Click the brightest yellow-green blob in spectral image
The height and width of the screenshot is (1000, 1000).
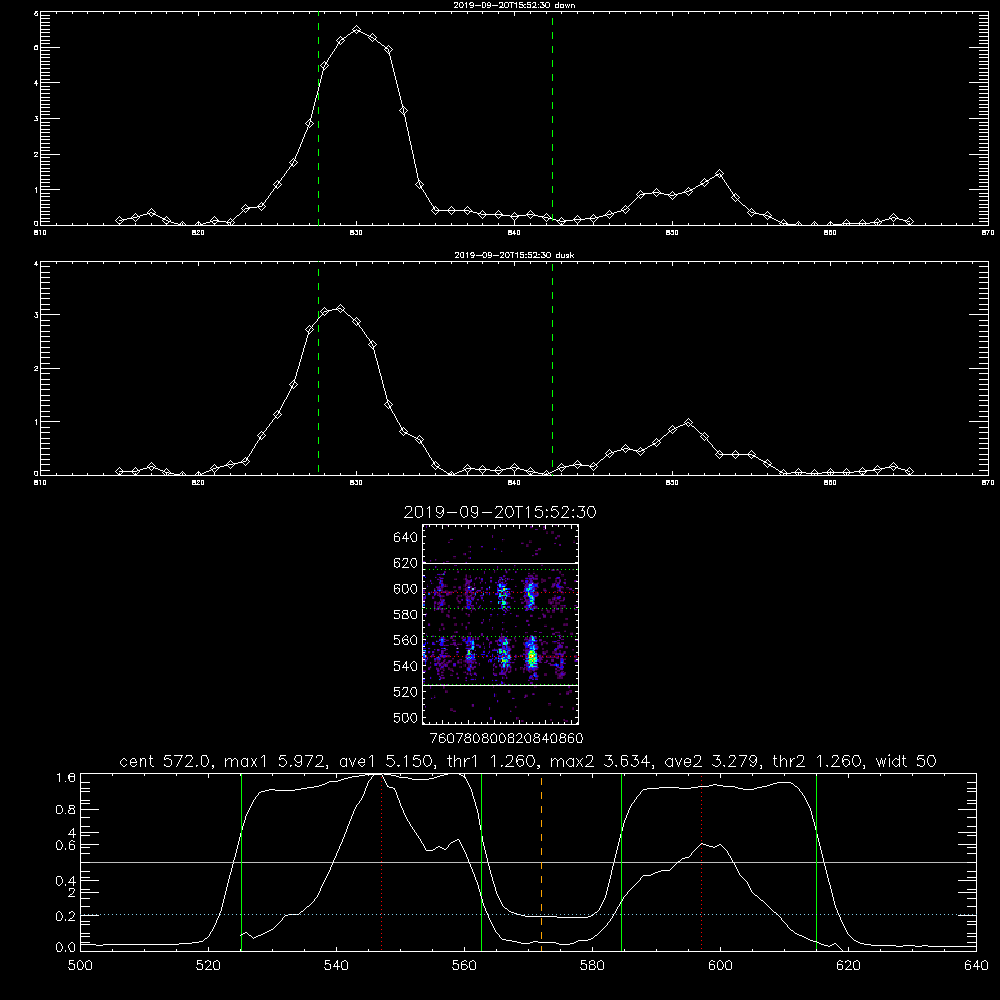click(533, 659)
